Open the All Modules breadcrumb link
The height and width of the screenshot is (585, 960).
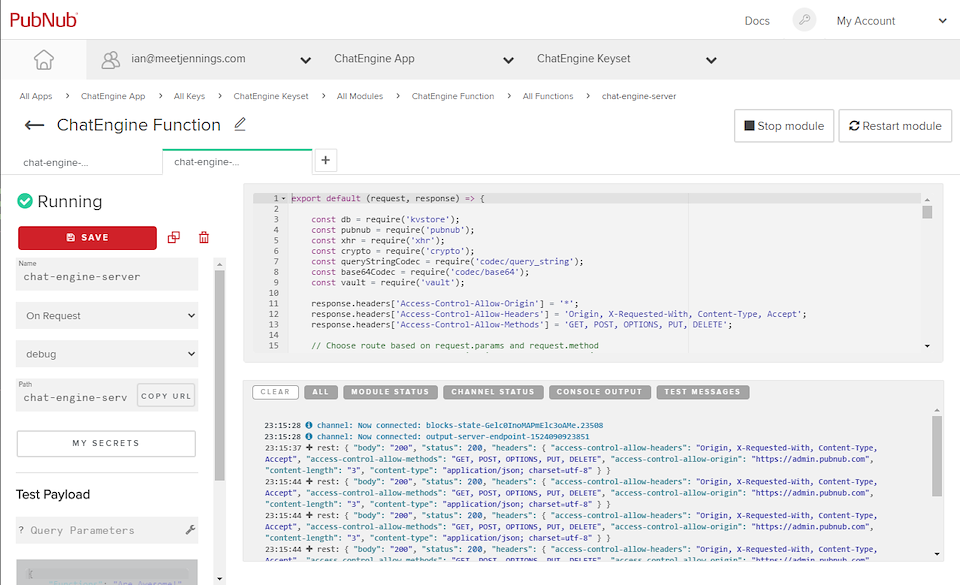click(x=360, y=96)
